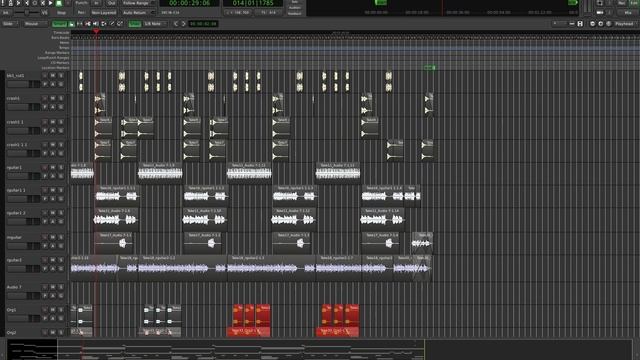Screen dimensions: 640x360
Task: Click the shrink tracks minus icon
Action: pos(572,24)
